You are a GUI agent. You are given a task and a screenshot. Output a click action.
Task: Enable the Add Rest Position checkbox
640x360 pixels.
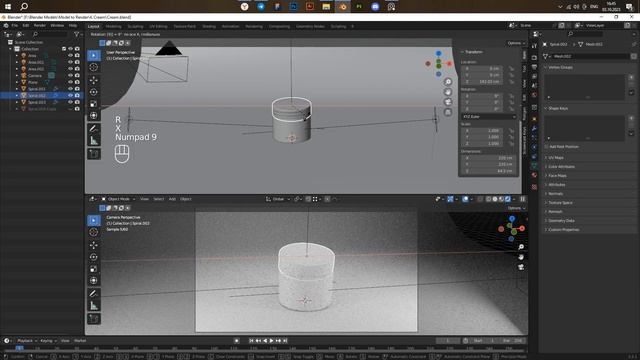click(x=547, y=147)
